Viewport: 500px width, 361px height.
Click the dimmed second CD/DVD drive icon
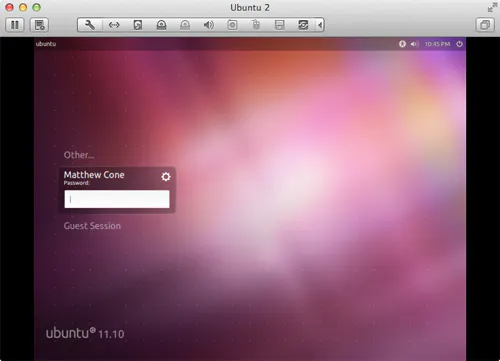point(185,25)
